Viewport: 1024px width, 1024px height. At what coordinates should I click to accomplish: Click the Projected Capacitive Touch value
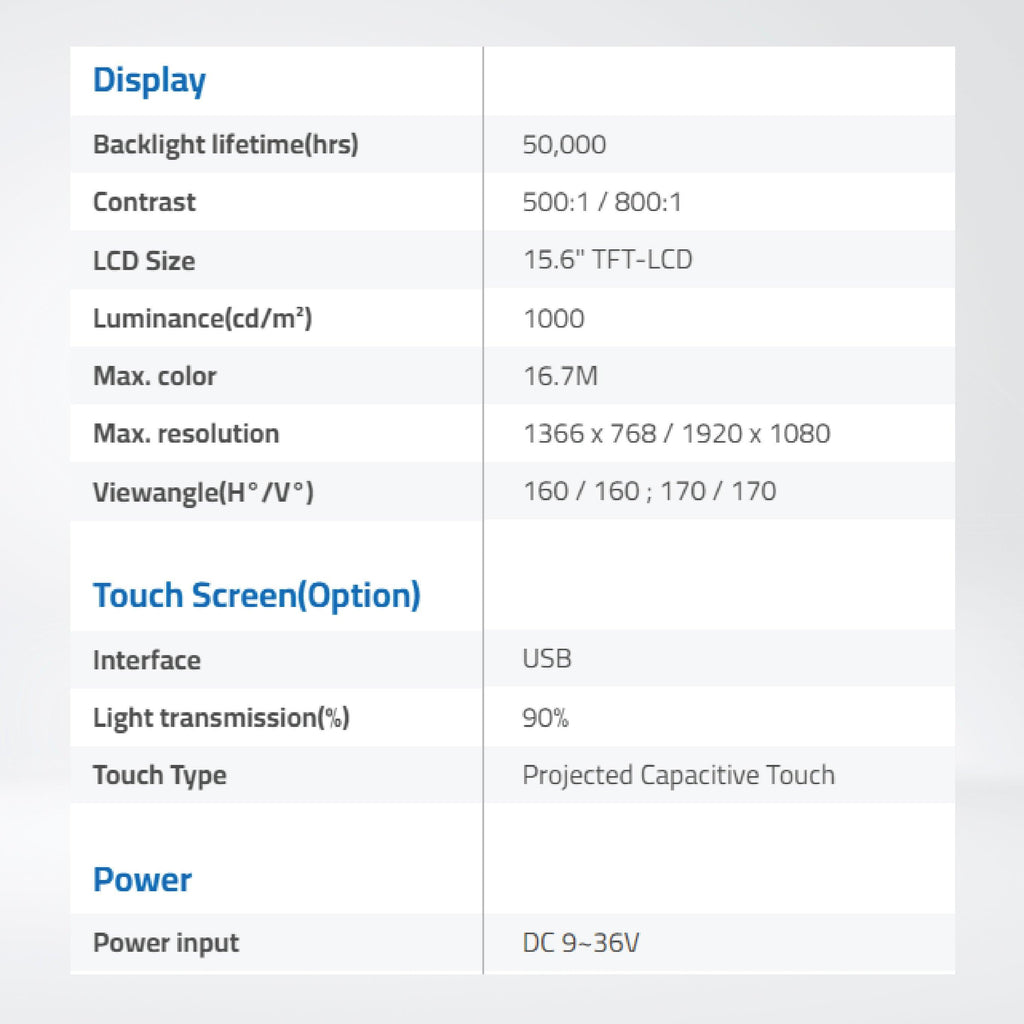coord(679,775)
